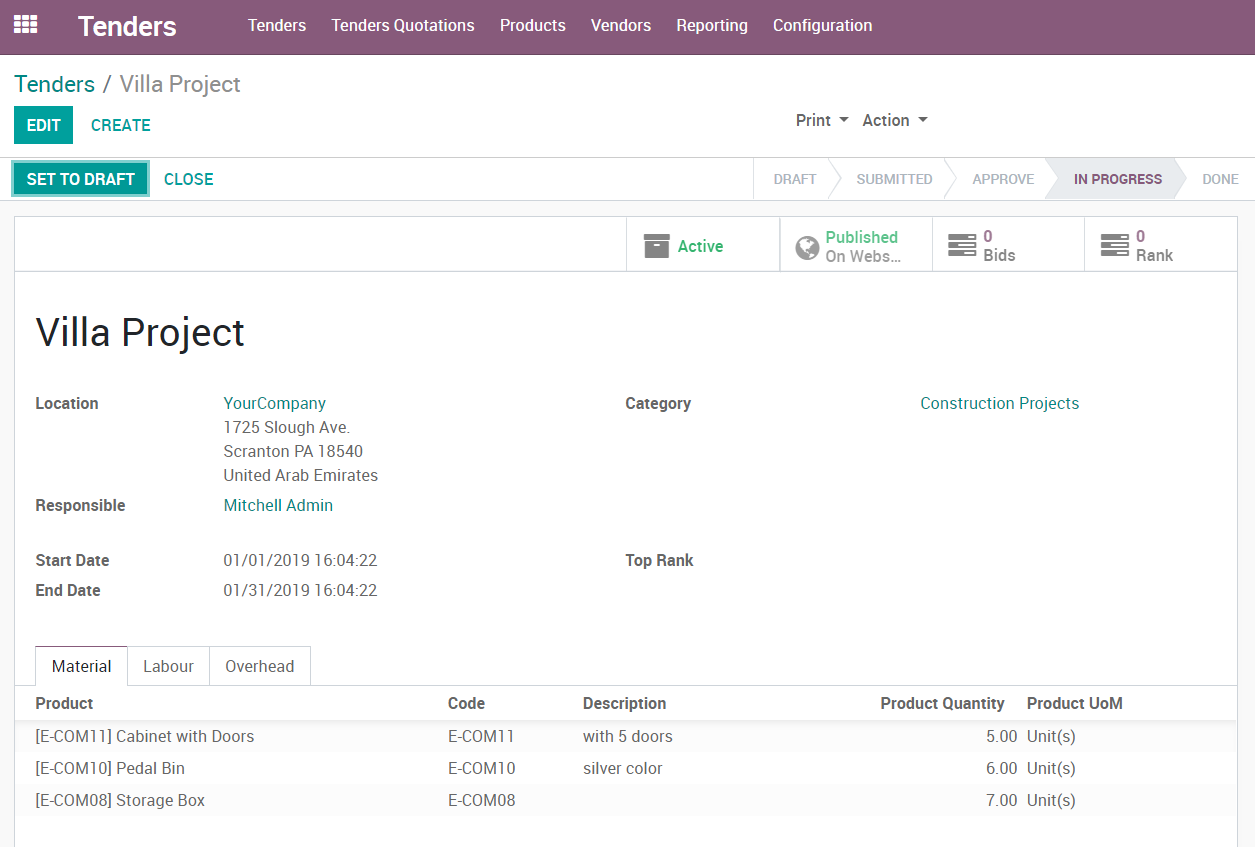Click the Set to Draft button

tap(80, 179)
